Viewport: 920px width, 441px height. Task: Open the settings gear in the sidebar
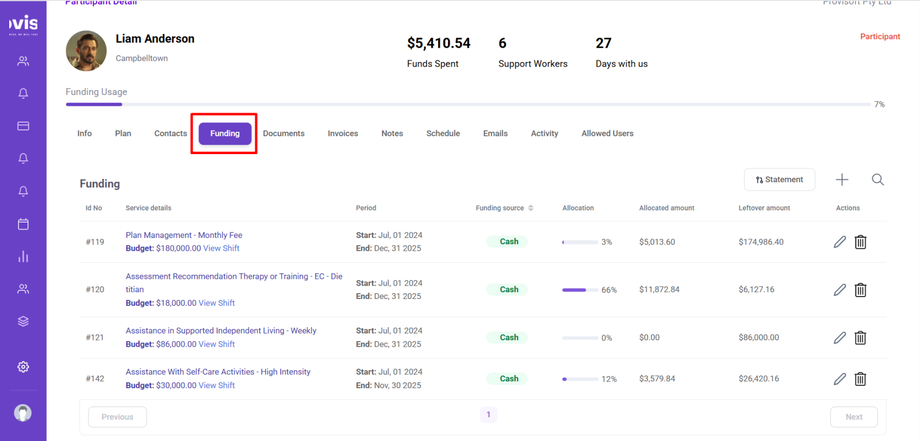pos(23,367)
